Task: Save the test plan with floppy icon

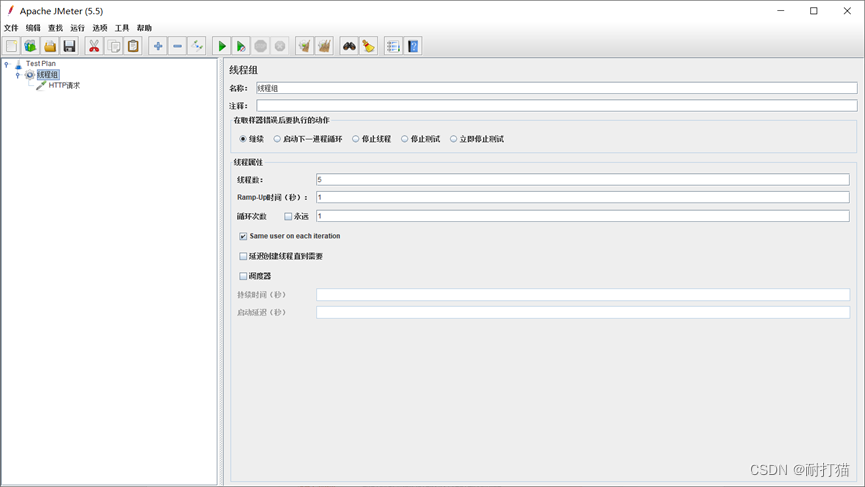Action: [70, 46]
